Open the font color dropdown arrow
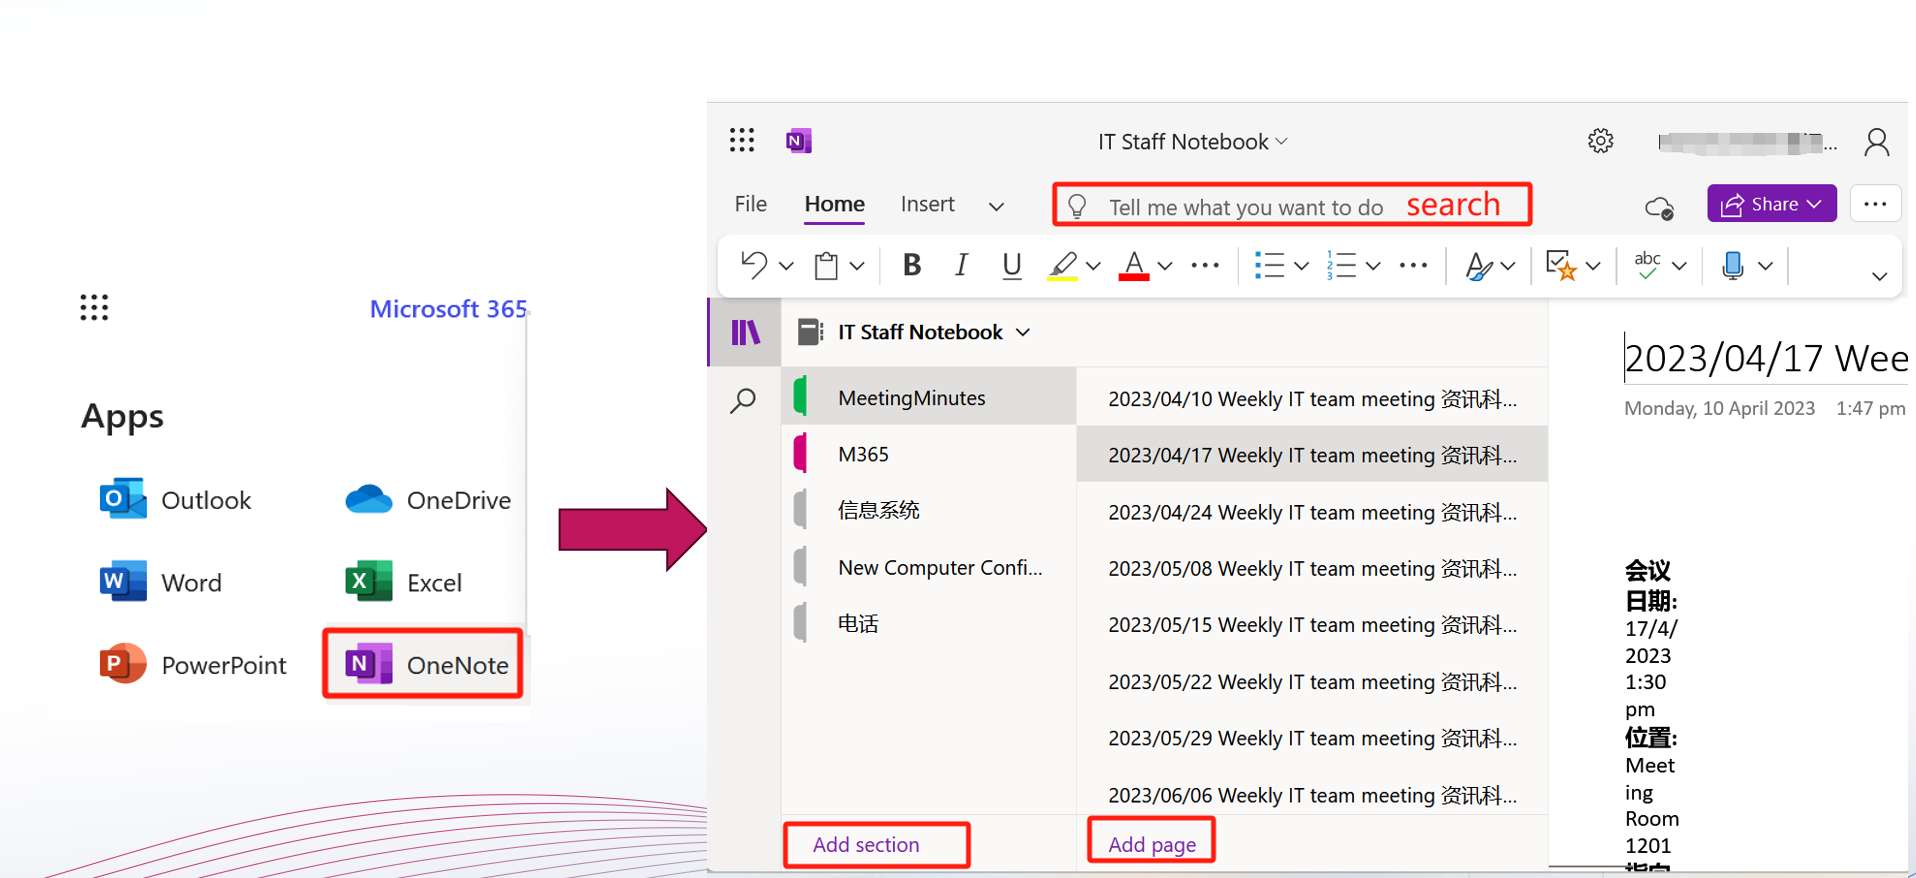 (1165, 266)
